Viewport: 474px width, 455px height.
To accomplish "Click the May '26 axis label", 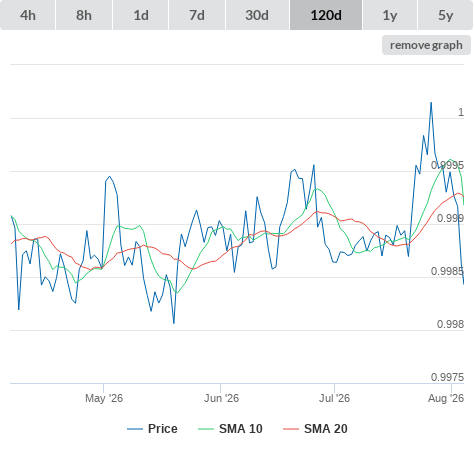I will pos(104,398).
